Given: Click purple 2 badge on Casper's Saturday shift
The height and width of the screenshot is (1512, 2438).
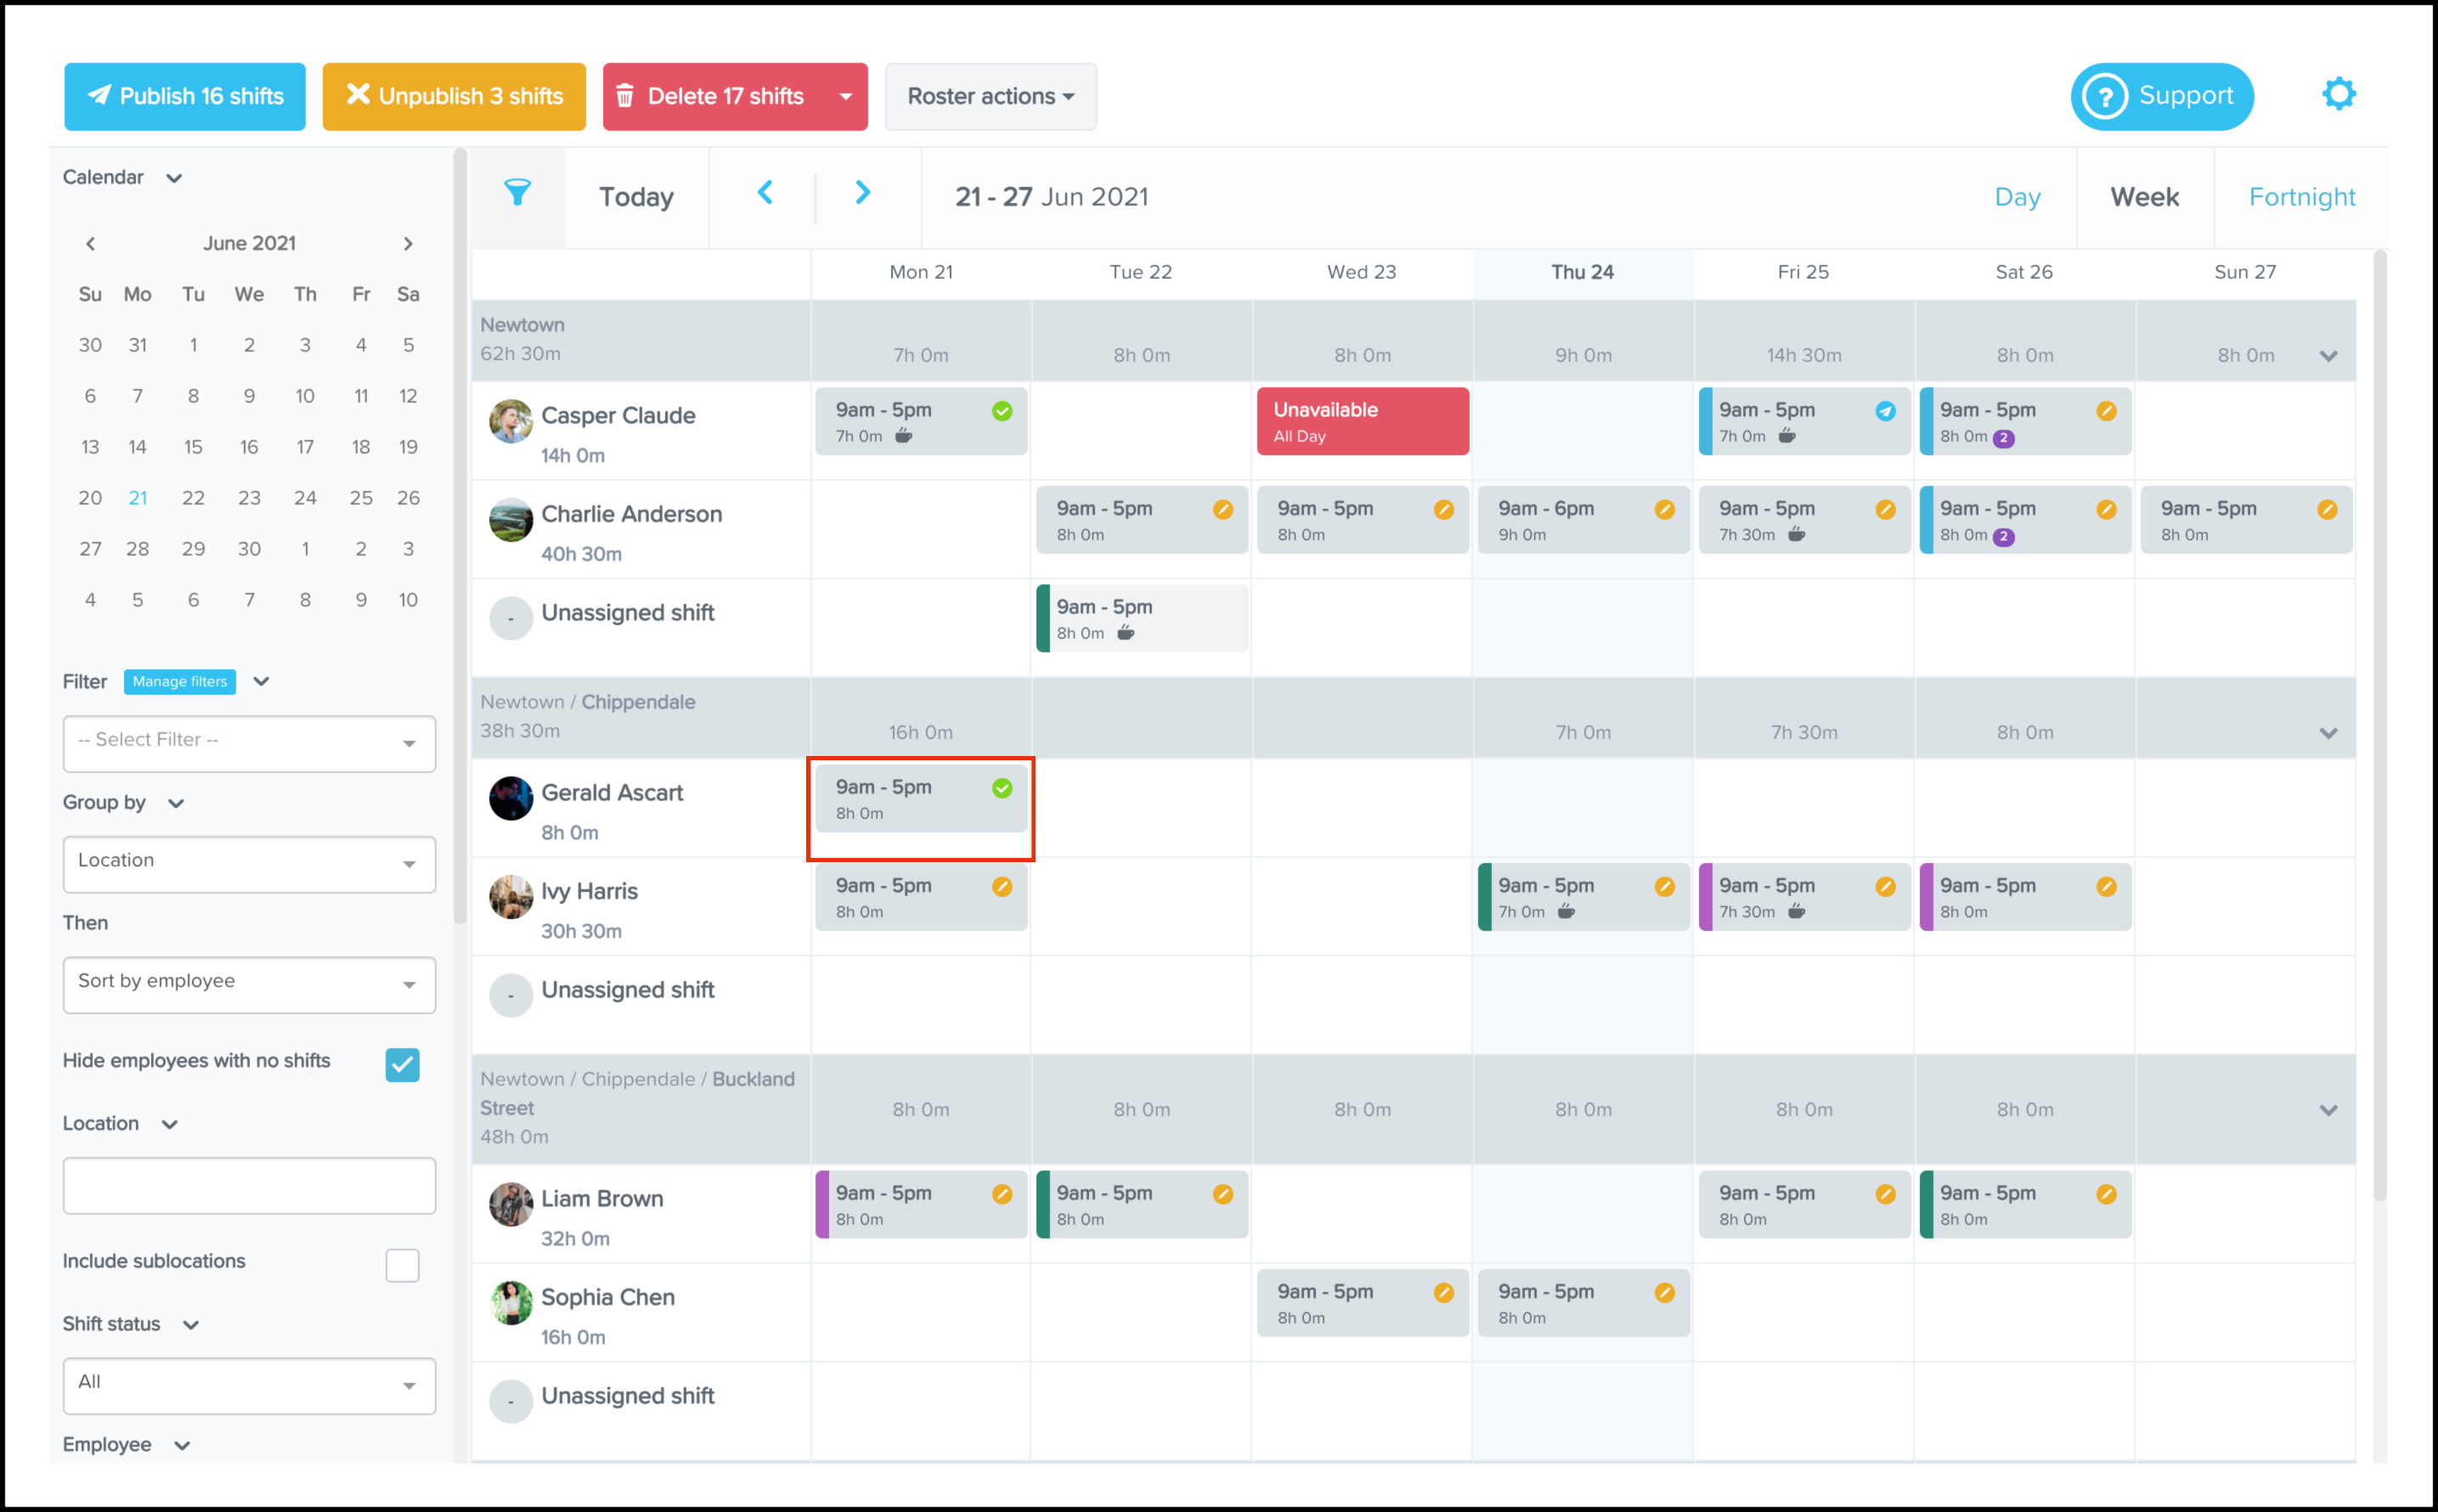Looking at the screenshot, I should (2003, 438).
